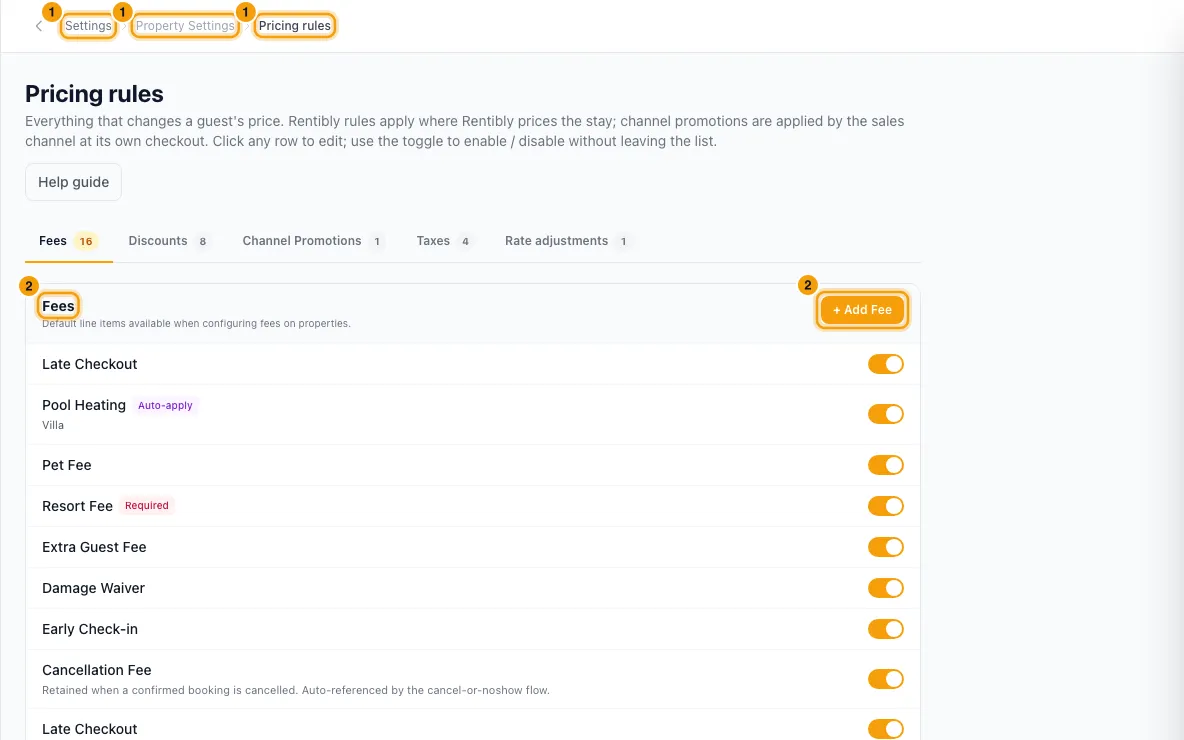The width and height of the screenshot is (1184, 740).
Task: Open the Channel Promotions tab
Action: pos(313,241)
